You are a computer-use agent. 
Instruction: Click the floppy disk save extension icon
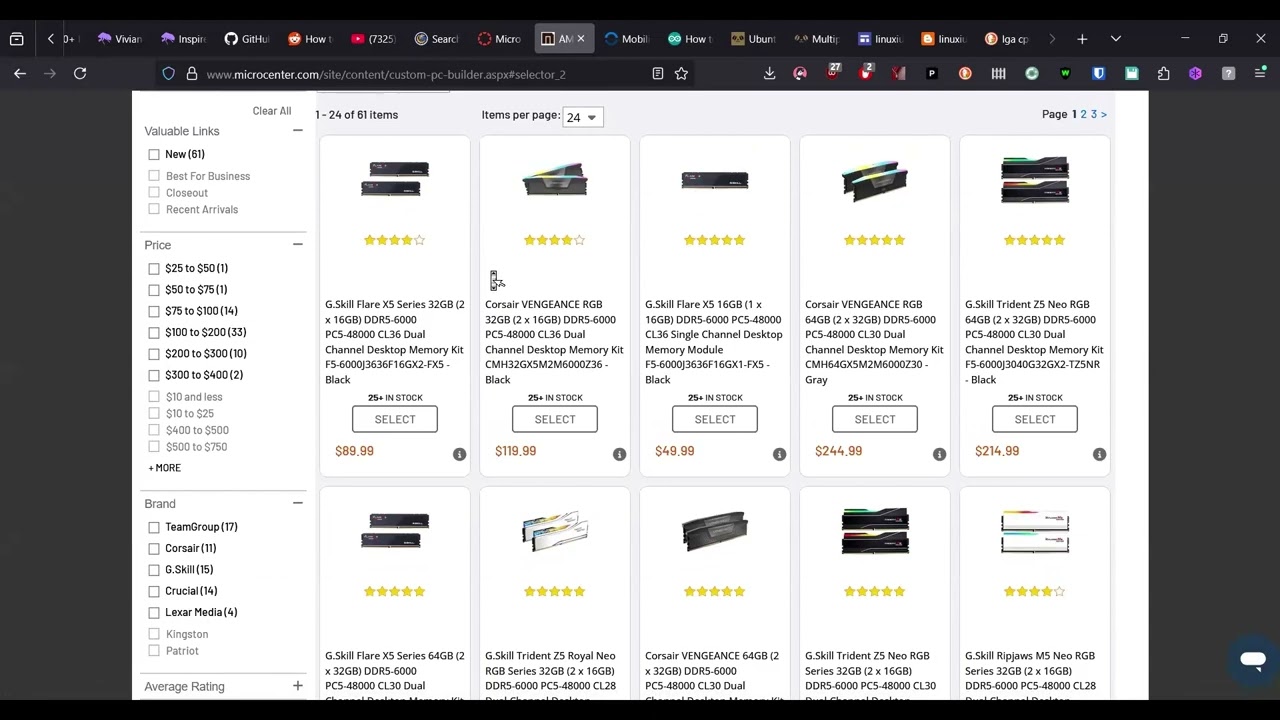point(1131,73)
